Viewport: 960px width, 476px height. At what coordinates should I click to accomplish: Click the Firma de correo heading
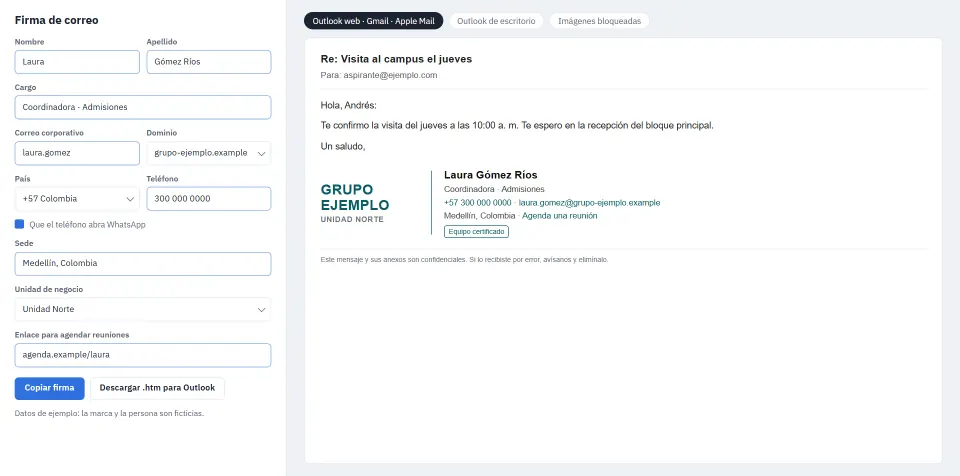click(x=56, y=20)
